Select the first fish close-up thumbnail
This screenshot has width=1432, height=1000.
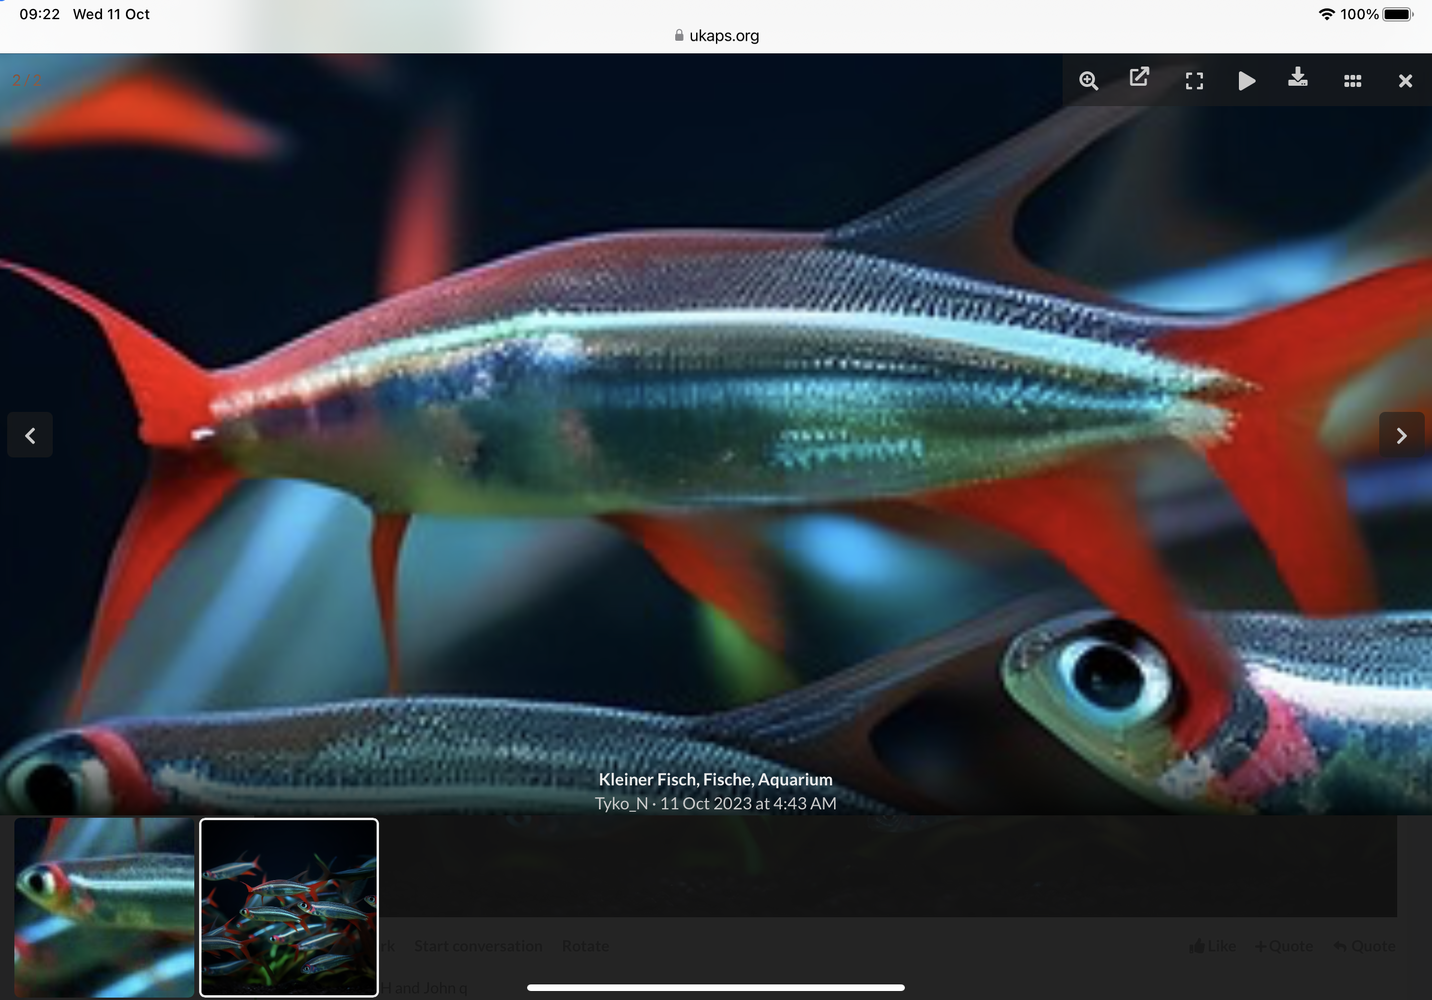point(104,907)
